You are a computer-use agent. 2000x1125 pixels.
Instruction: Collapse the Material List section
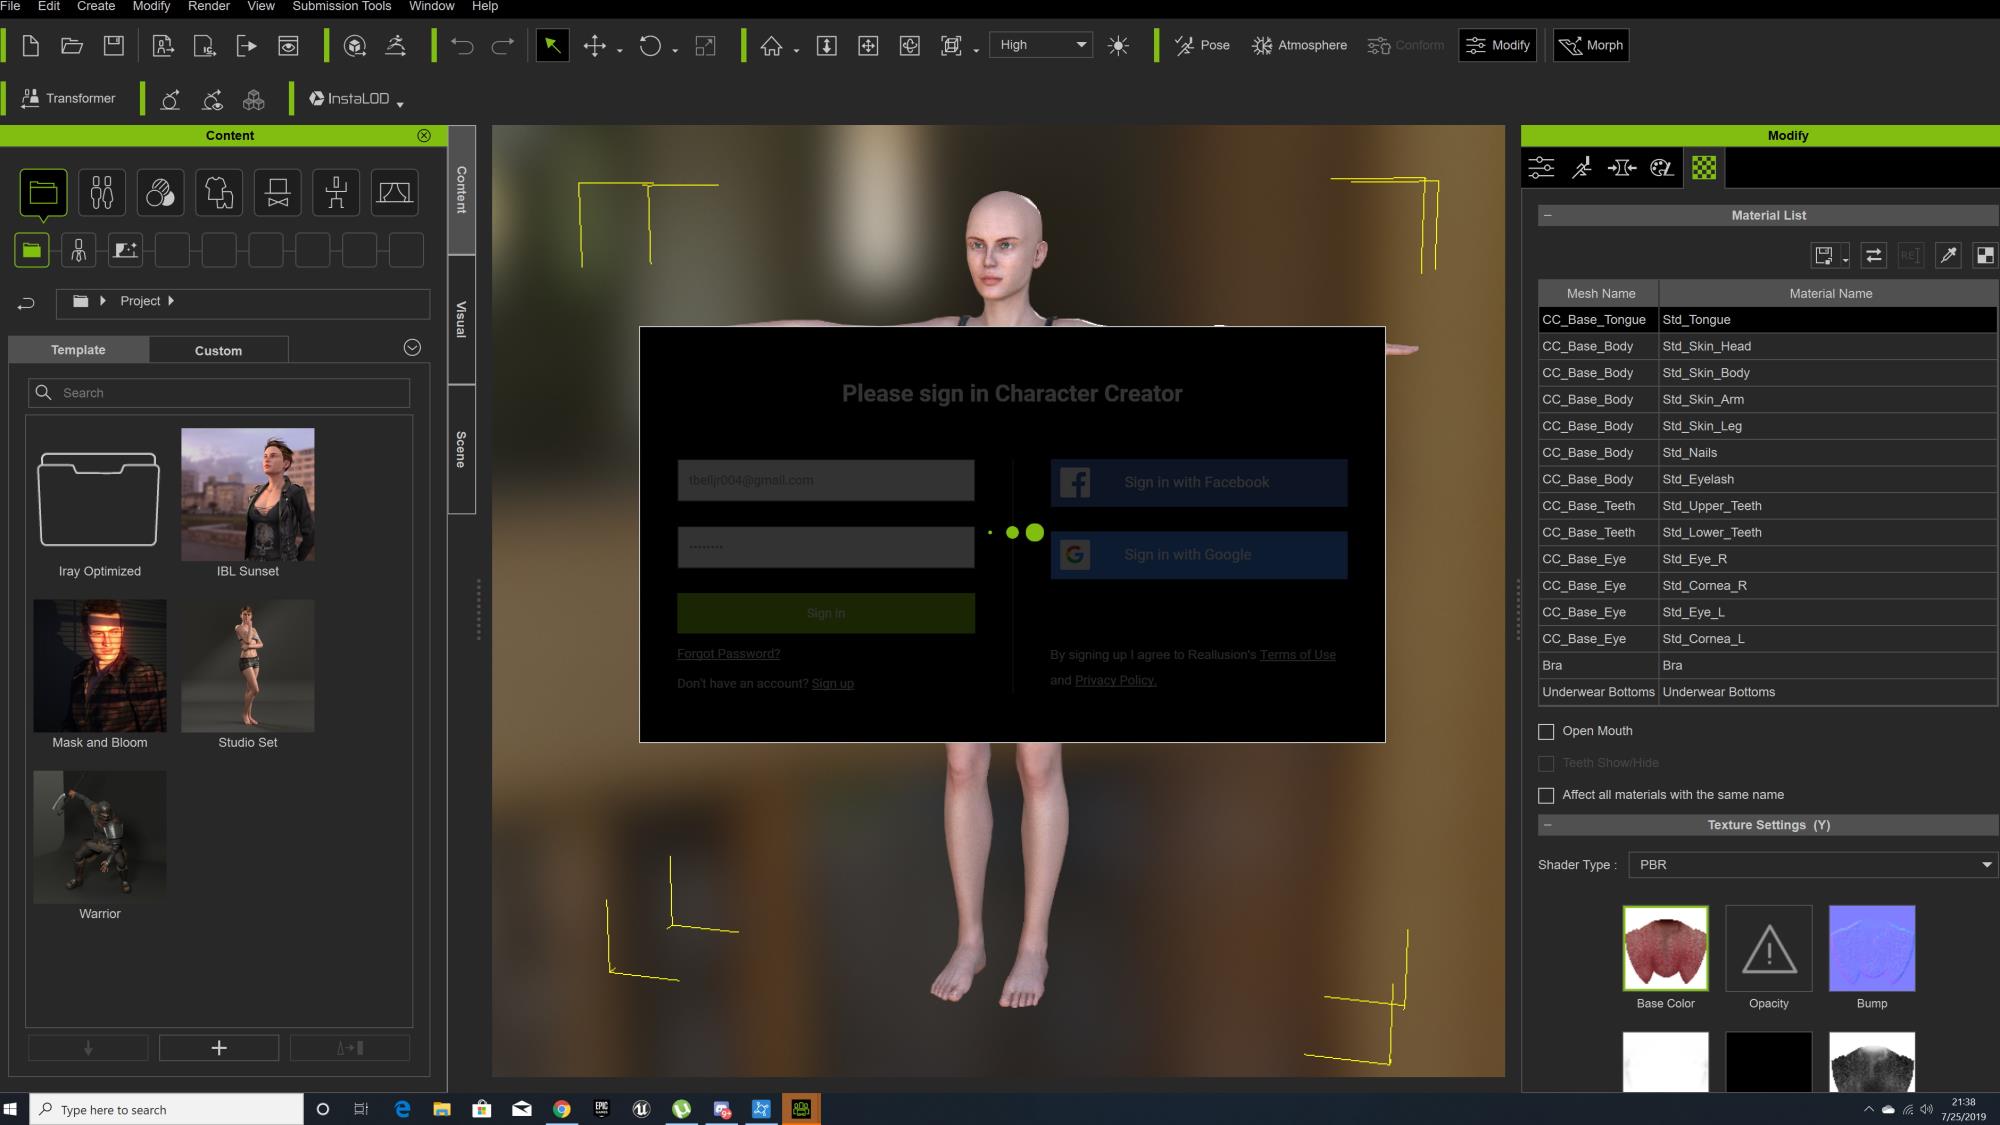(1547, 215)
